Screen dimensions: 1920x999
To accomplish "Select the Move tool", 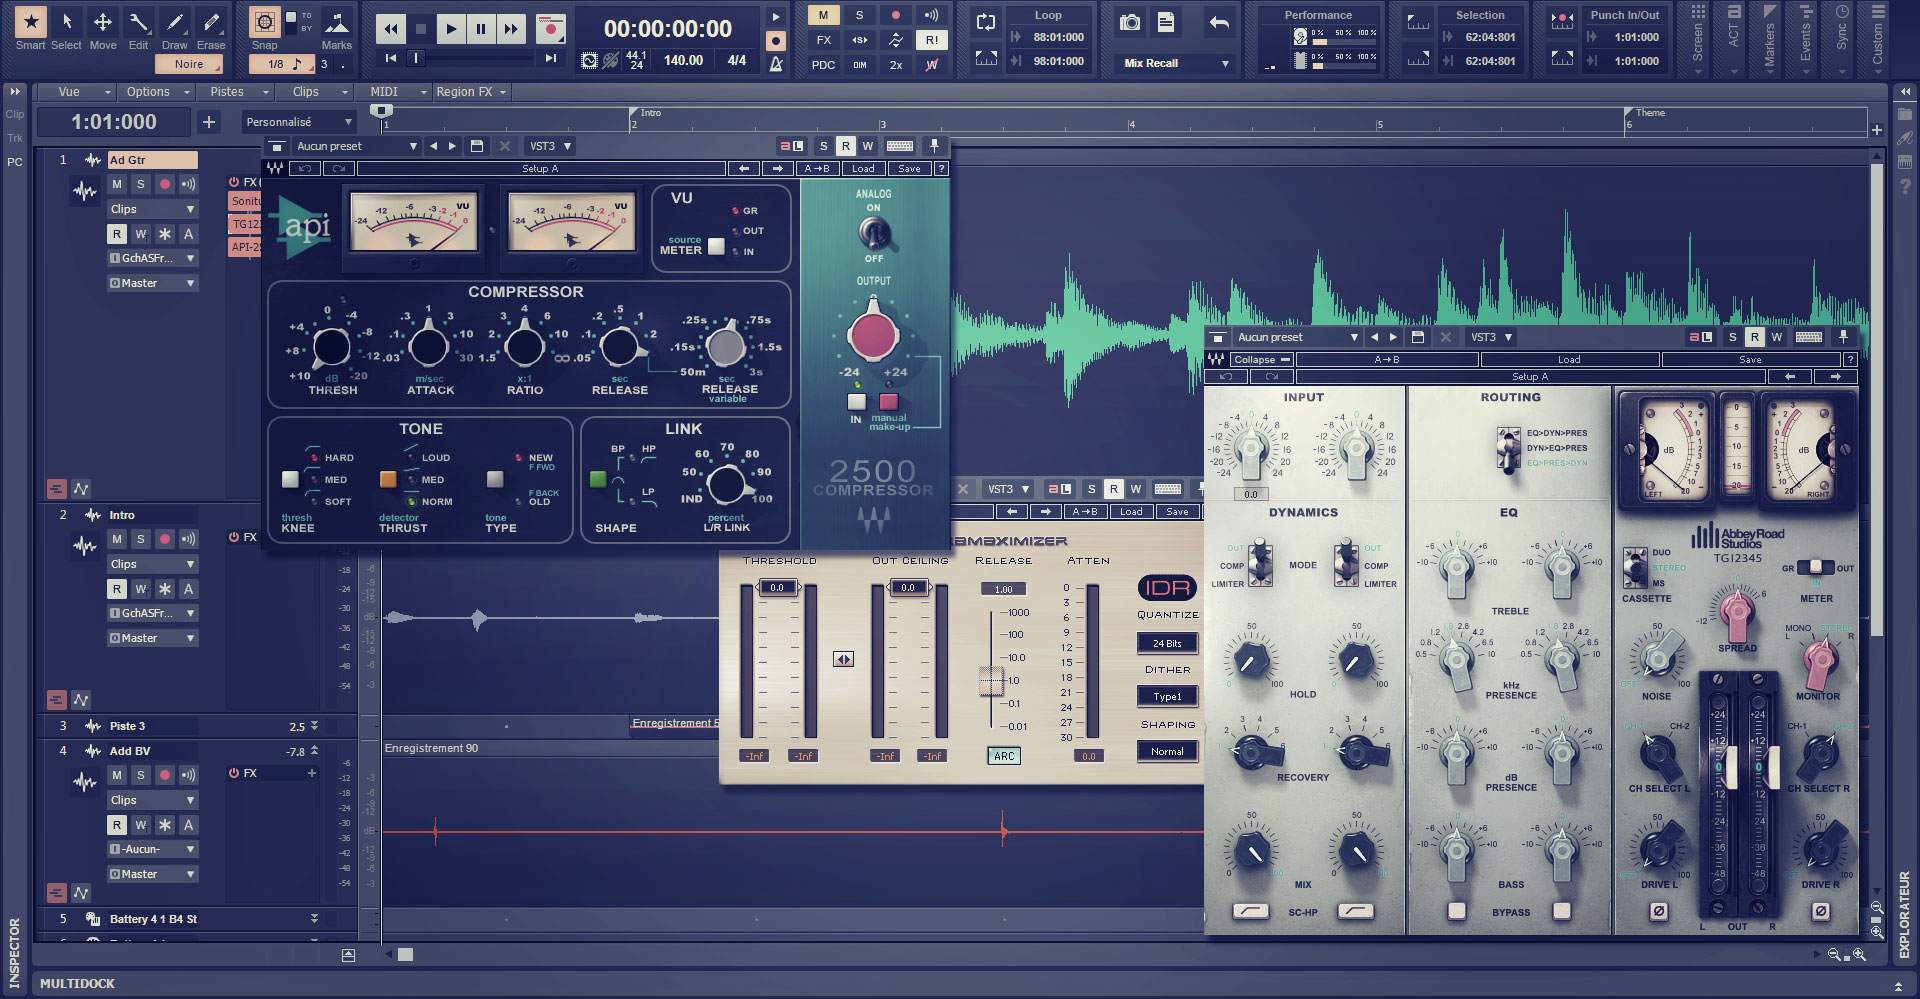I will (x=102, y=27).
